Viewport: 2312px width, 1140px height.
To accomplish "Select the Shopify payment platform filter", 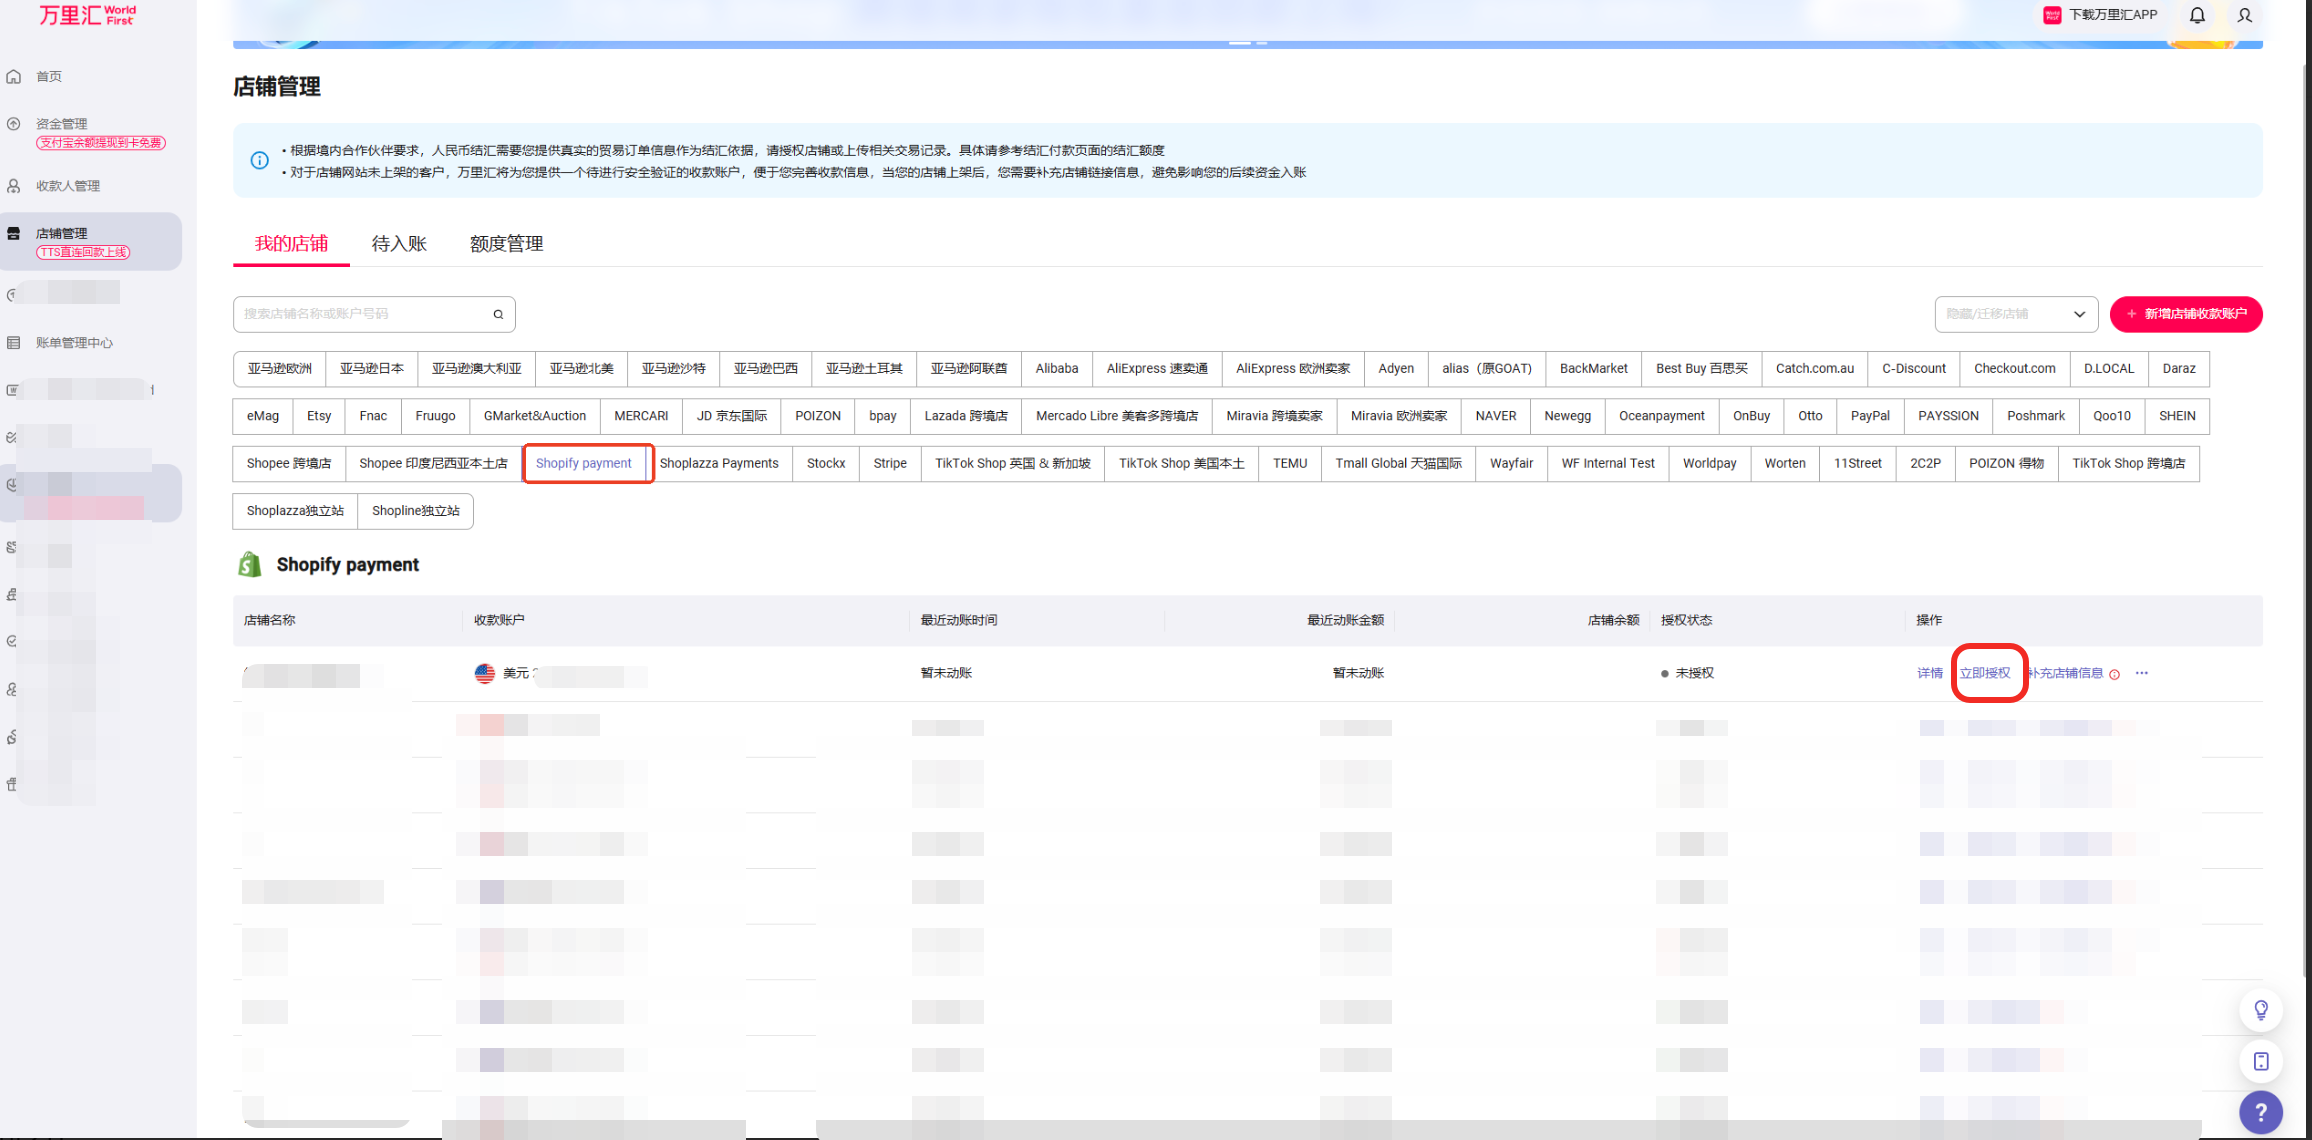I will (x=584, y=463).
